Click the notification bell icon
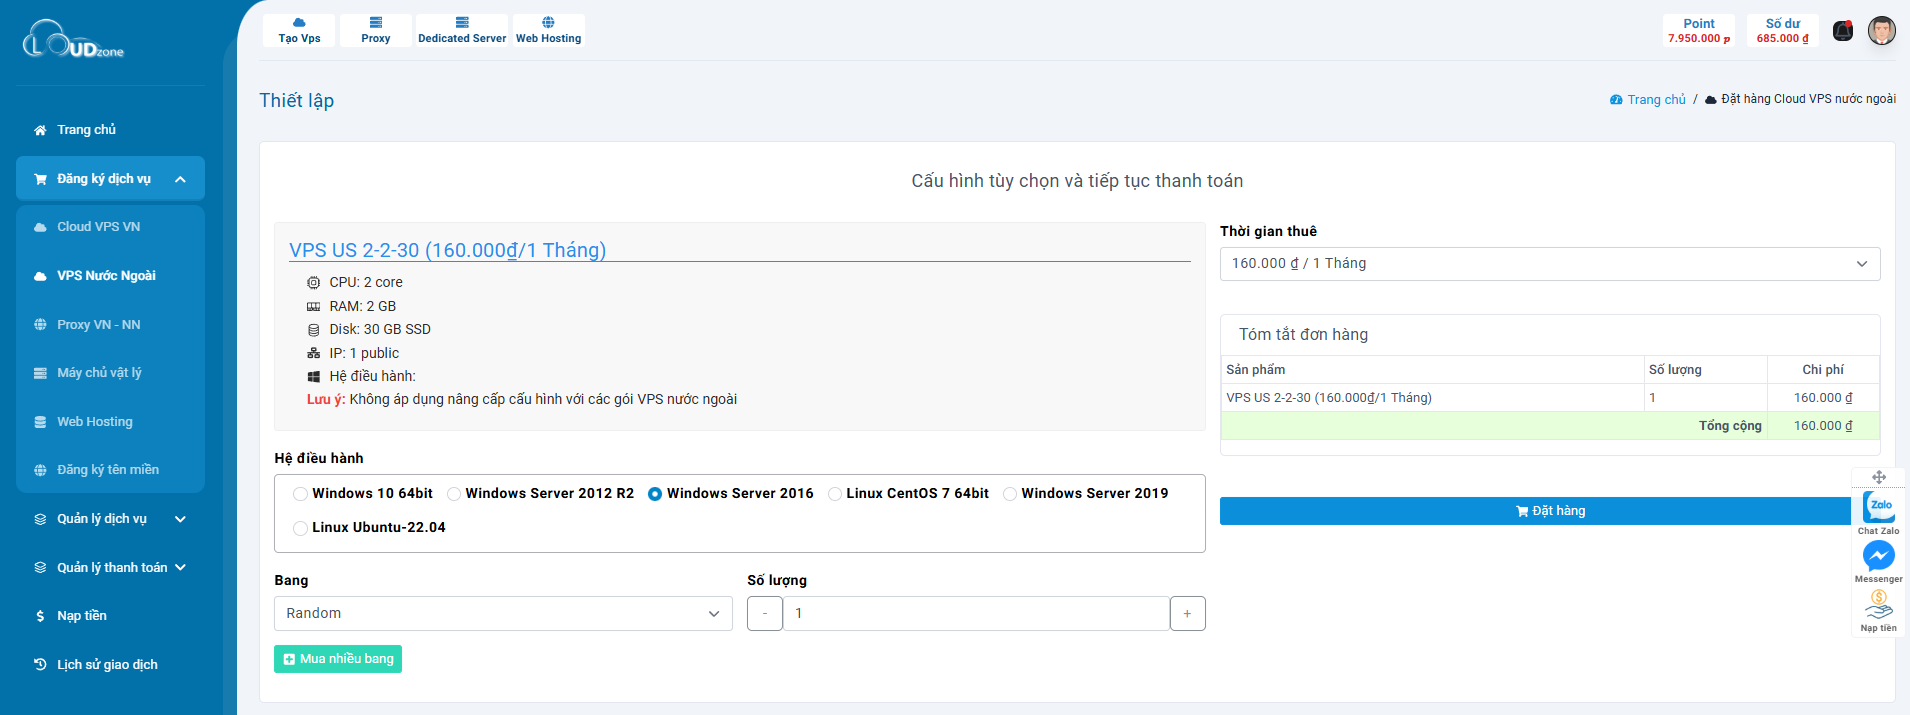This screenshot has height=715, width=1910. [1842, 31]
